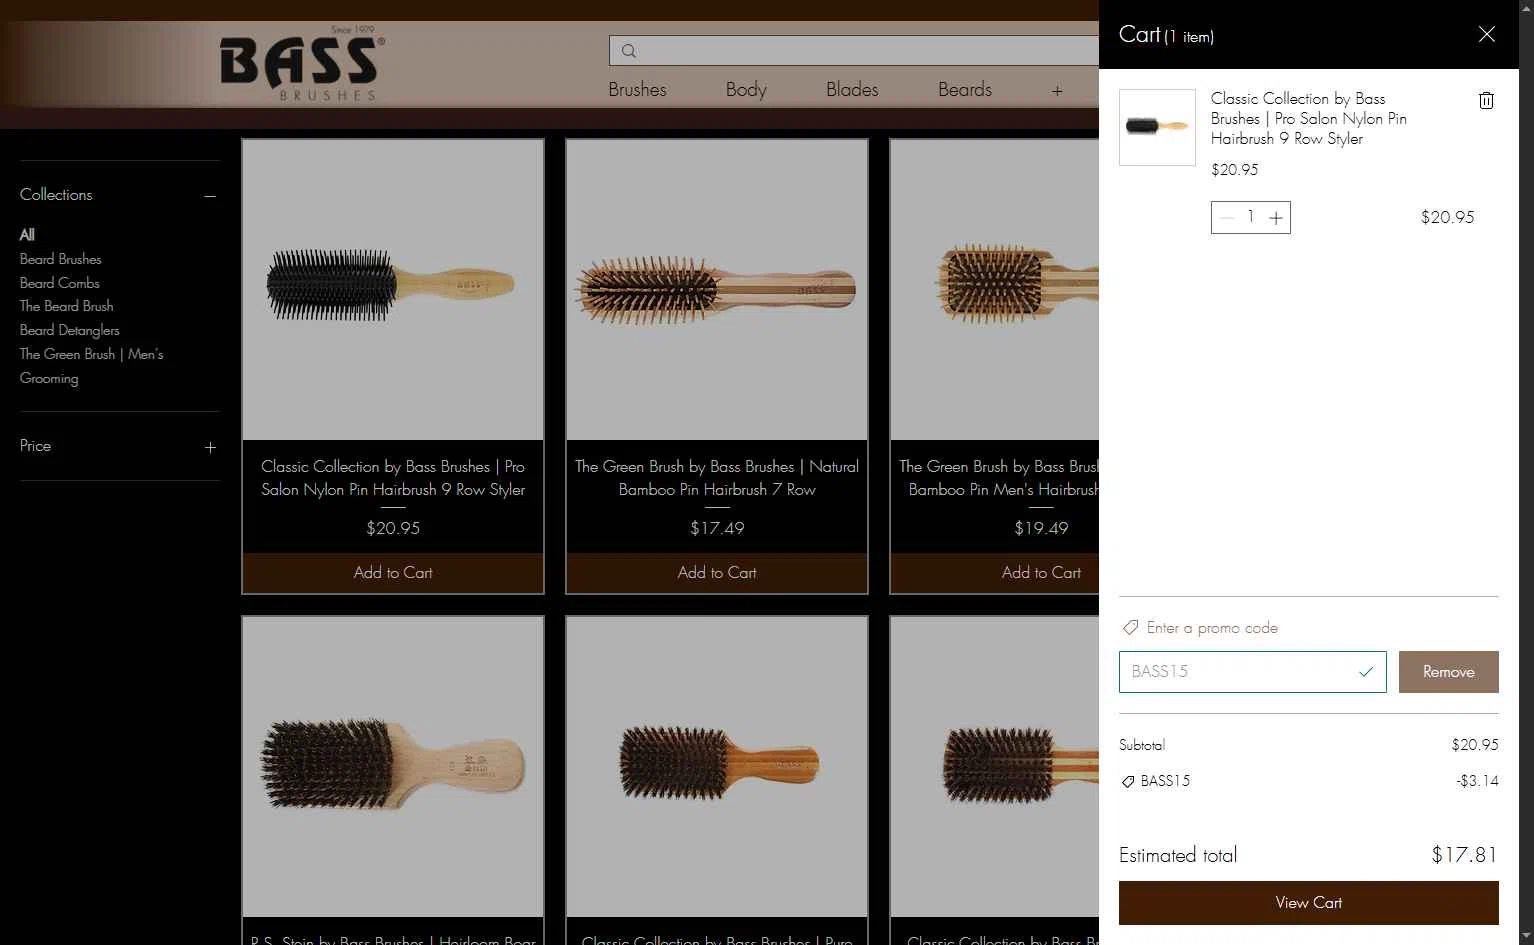1534x945 pixels.
Task: Open the Bamboo Pin Hairbrush 7 Row image
Action: click(x=717, y=289)
